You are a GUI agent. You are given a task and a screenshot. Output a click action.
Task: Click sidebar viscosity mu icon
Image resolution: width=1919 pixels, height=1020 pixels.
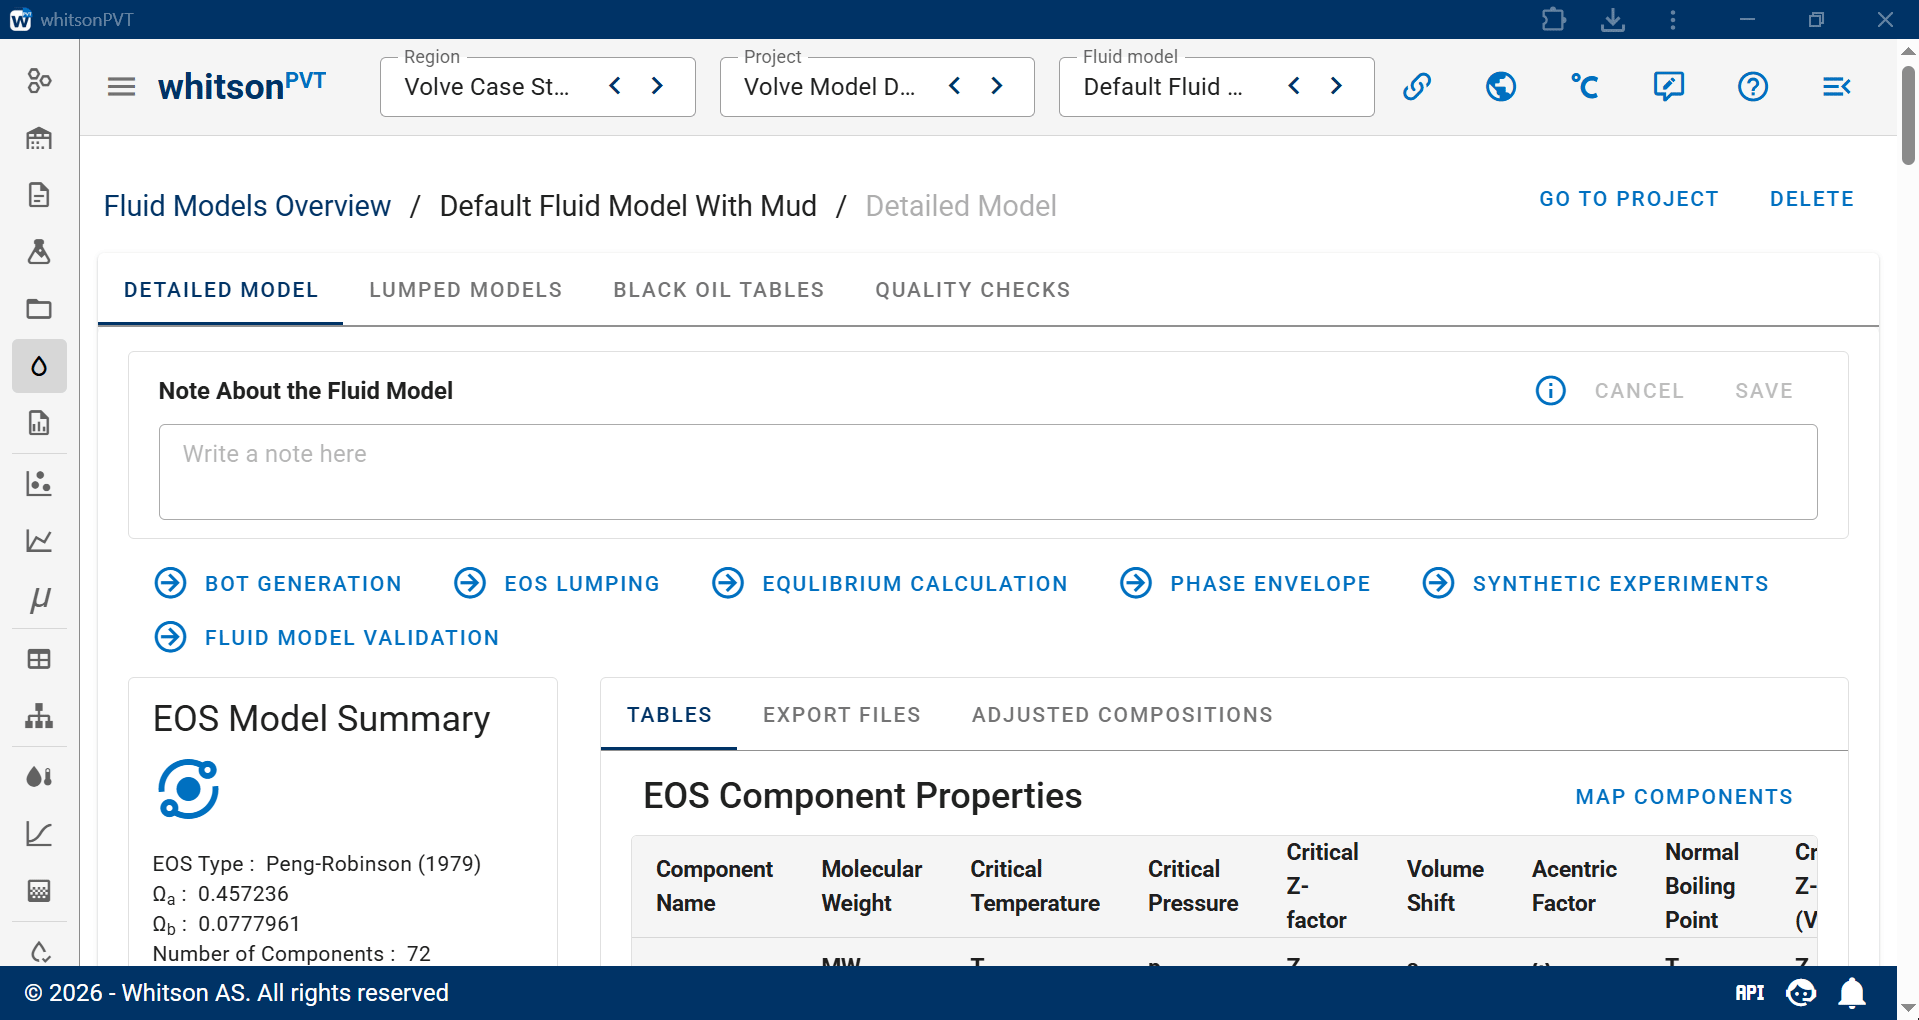pyautogui.click(x=39, y=599)
